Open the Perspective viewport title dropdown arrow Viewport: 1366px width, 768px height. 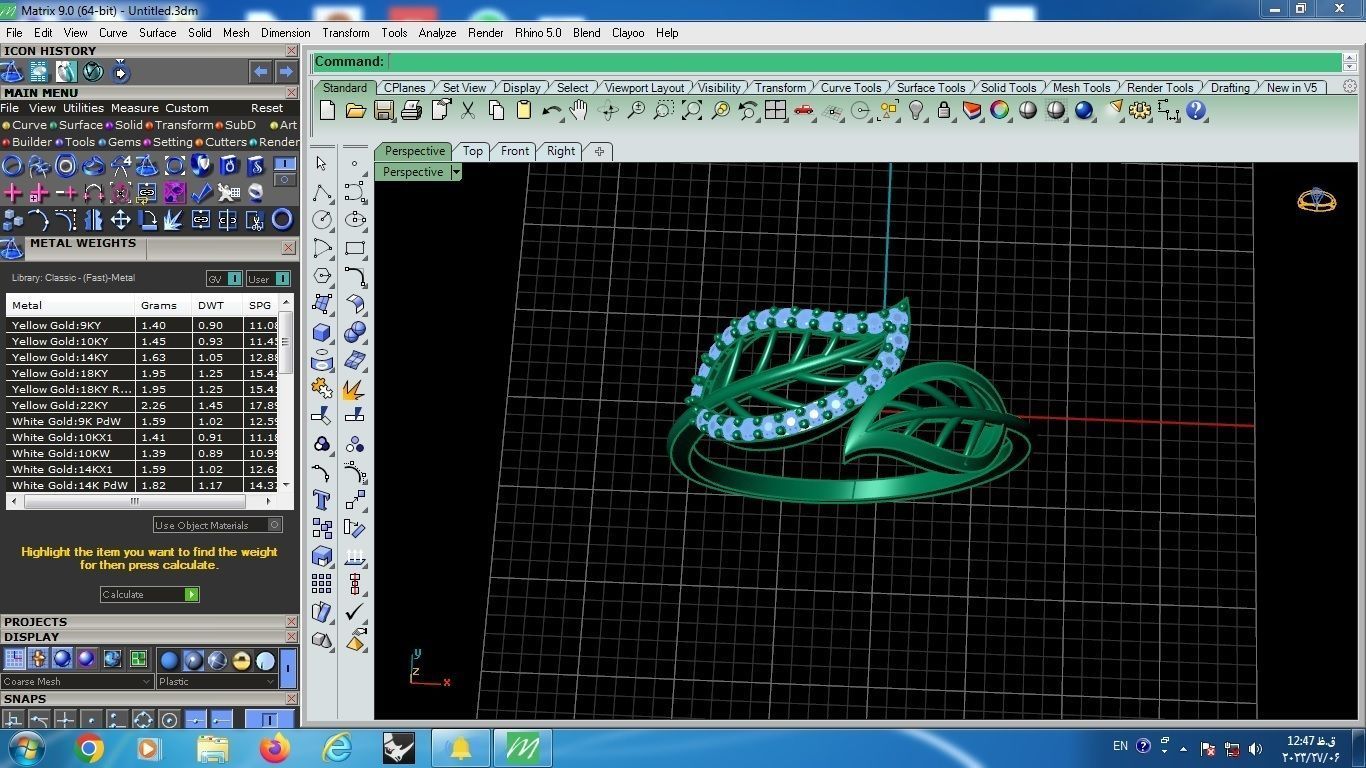pyautogui.click(x=456, y=172)
